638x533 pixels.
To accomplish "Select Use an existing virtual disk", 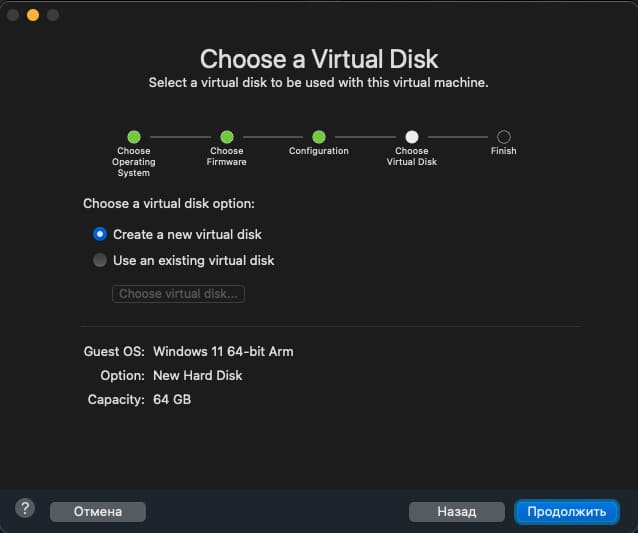I will click(100, 260).
